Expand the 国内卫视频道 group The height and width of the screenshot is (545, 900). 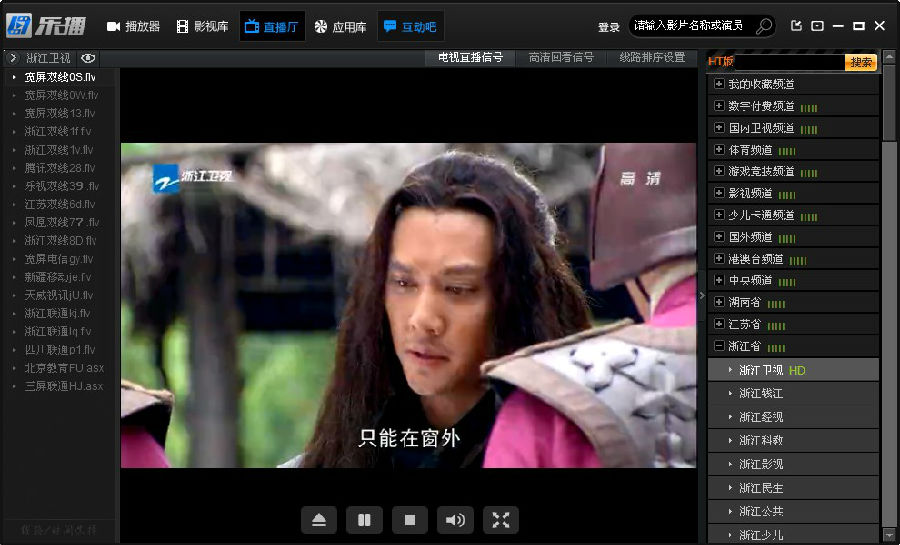(x=719, y=127)
